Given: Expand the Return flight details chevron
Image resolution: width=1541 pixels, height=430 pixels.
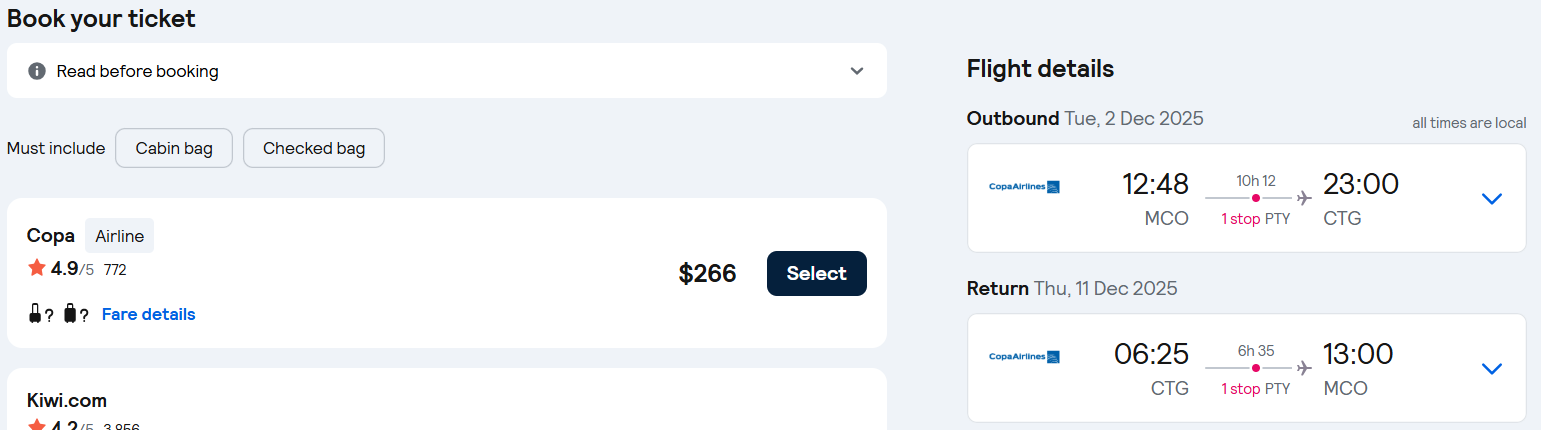Looking at the screenshot, I should click(x=1491, y=368).
